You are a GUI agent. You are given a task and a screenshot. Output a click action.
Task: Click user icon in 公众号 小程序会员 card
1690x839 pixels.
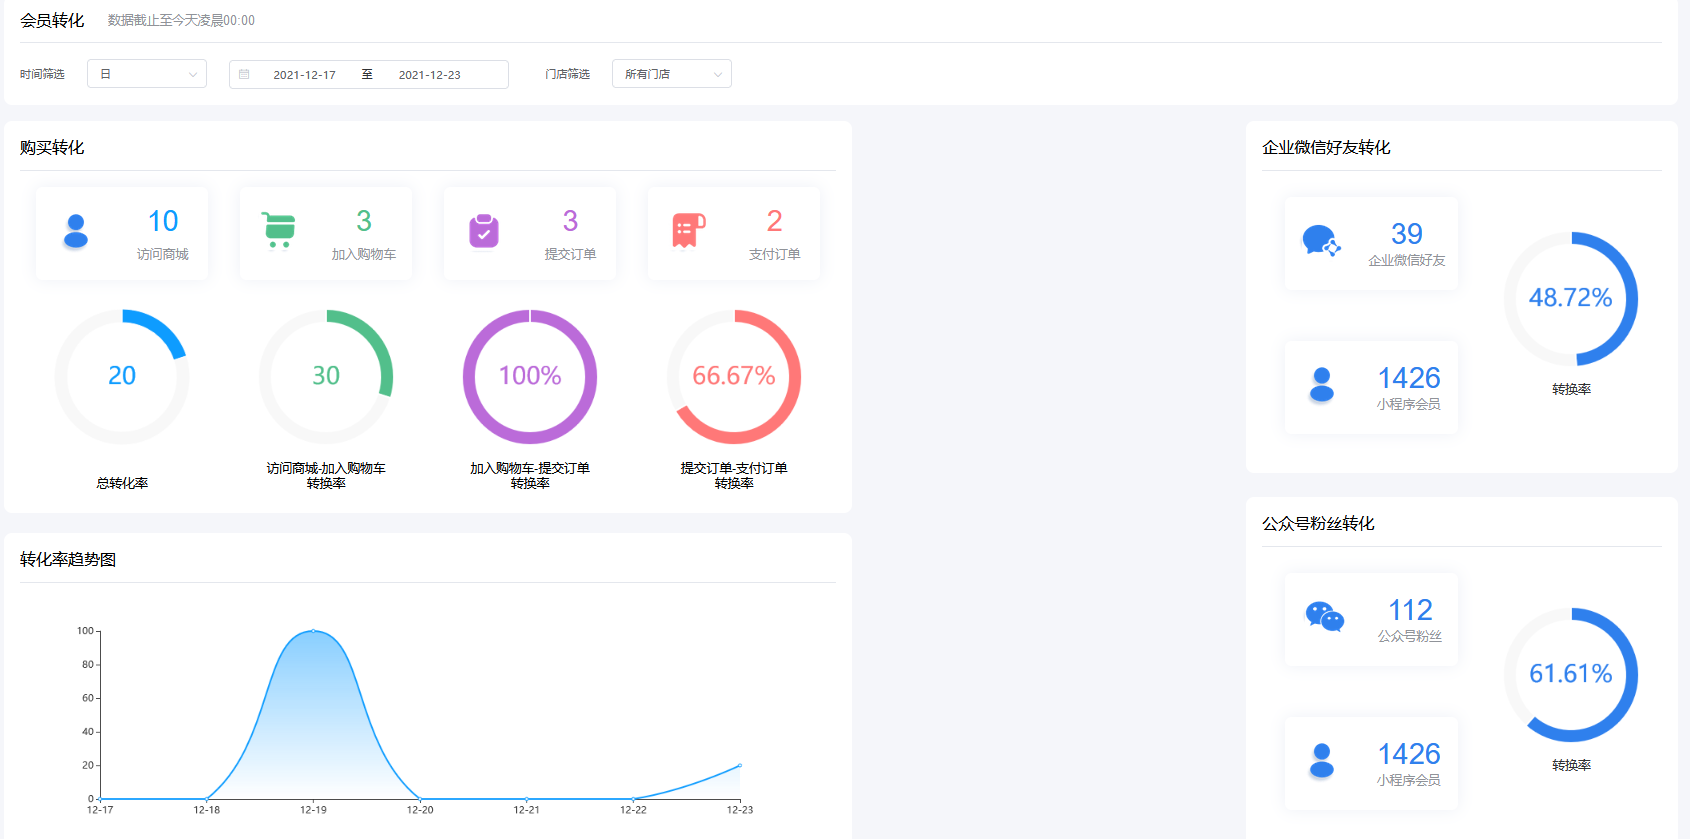[x=1322, y=761]
